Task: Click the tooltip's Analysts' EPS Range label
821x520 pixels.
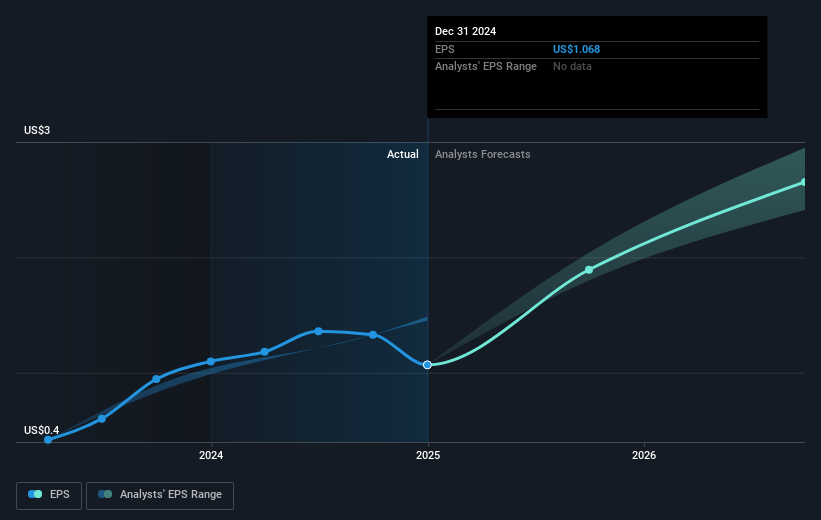Action: pyautogui.click(x=486, y=67)
